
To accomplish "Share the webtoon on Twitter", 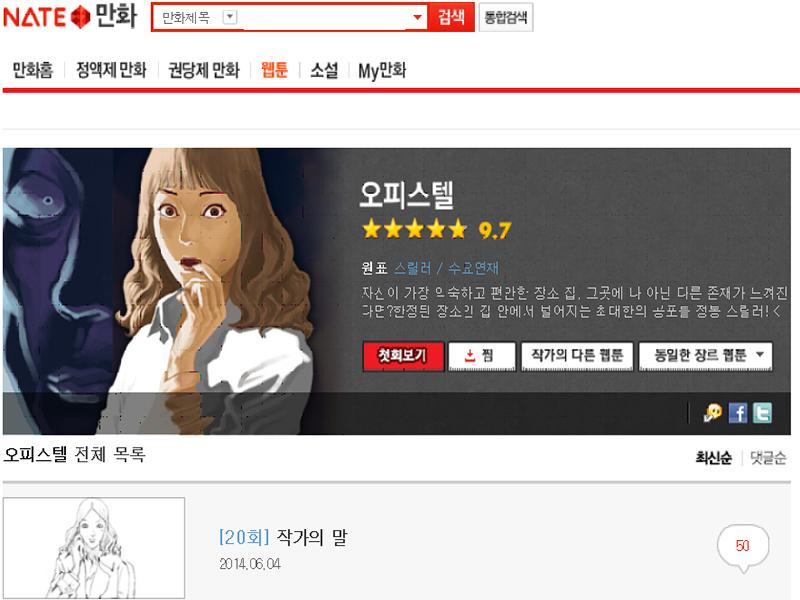I will click(x=762, y=413).
